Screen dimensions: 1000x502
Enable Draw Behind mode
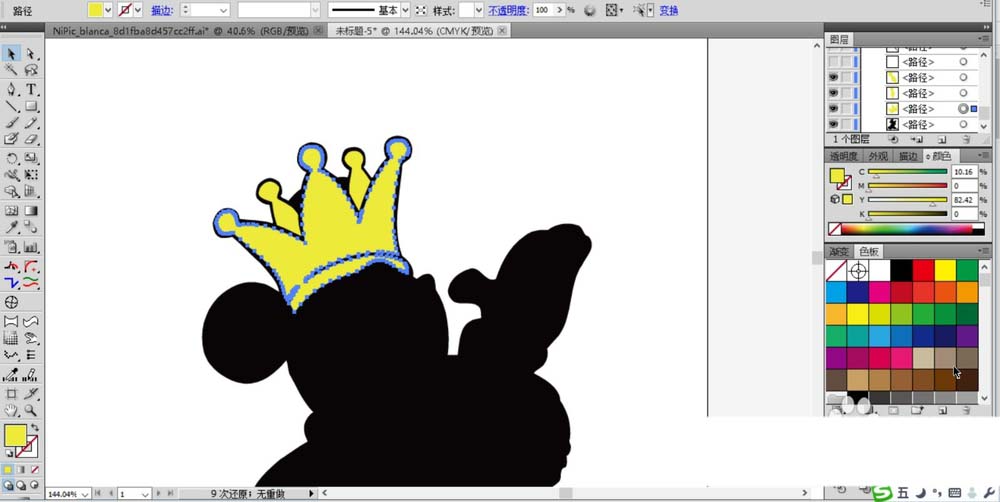coord(21,485)
